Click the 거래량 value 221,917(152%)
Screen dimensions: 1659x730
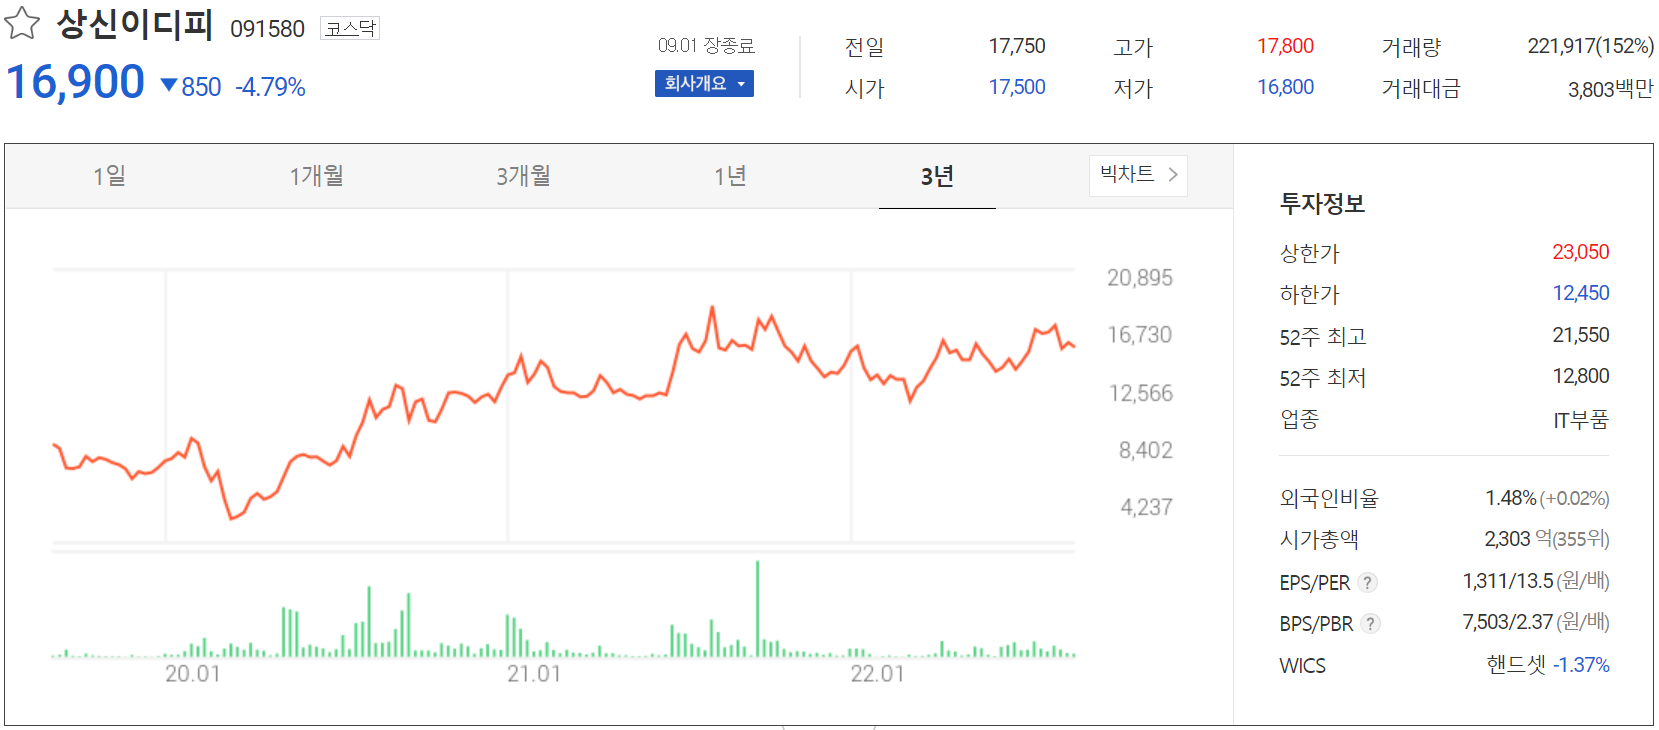[1590, 46]
